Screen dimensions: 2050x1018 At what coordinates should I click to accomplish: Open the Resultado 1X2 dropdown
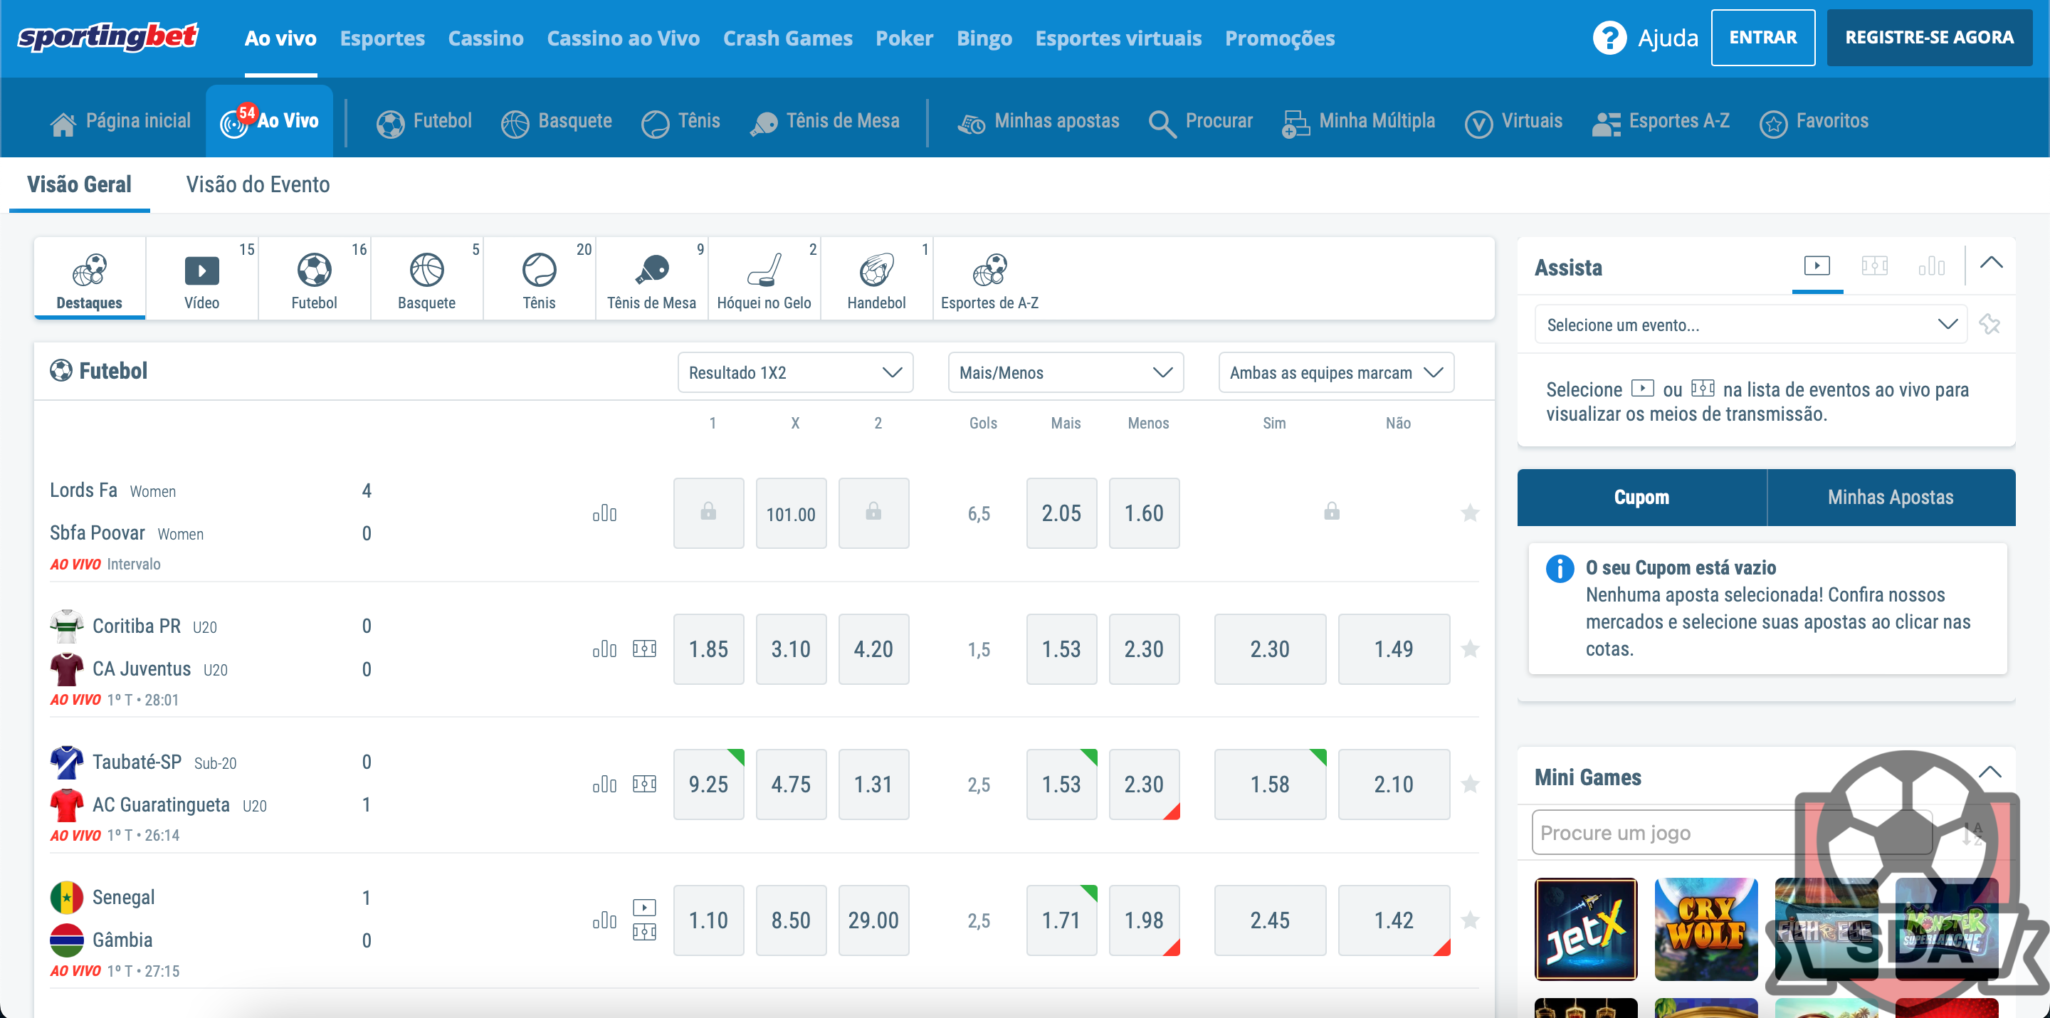(x=795, y=372)
